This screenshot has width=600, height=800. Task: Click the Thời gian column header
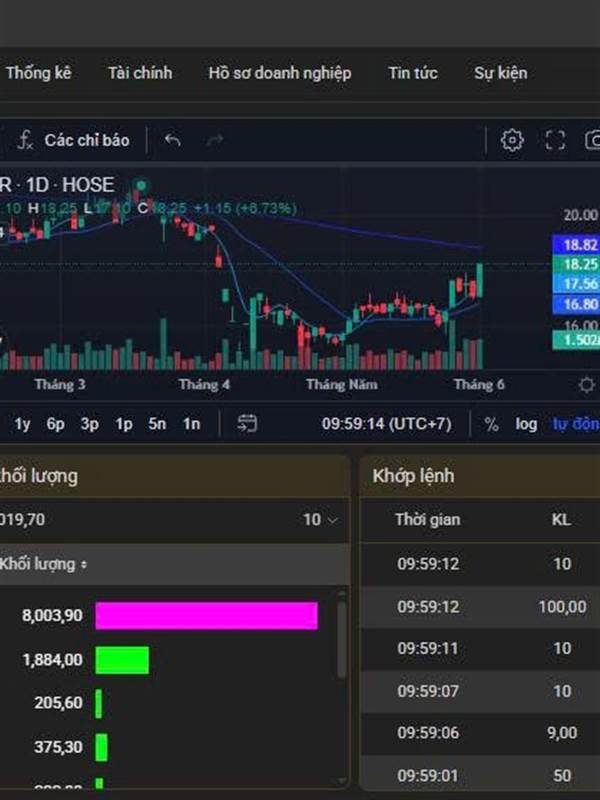428,520
